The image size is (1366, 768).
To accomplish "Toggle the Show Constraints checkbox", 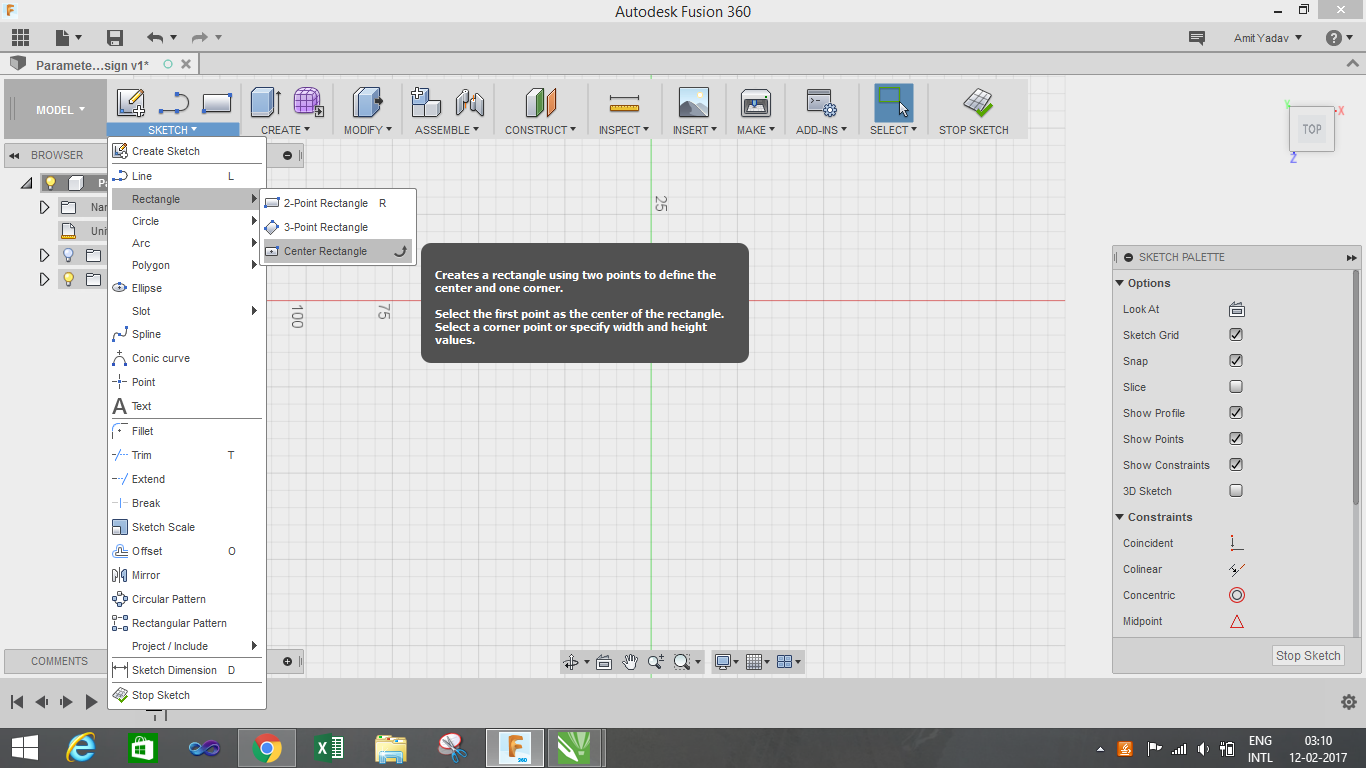I will 1236,465.
